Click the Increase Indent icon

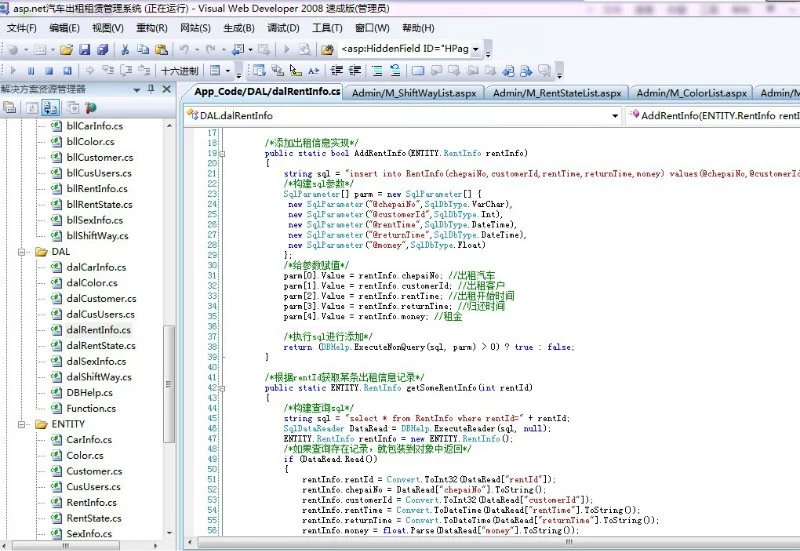pyautogui.click(x=355, y=70)
